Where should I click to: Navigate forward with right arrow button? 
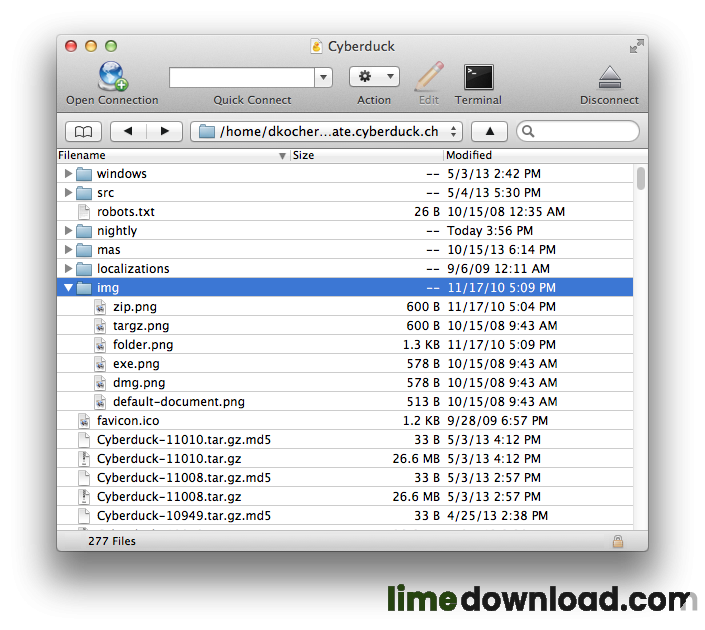click(164, 132)
